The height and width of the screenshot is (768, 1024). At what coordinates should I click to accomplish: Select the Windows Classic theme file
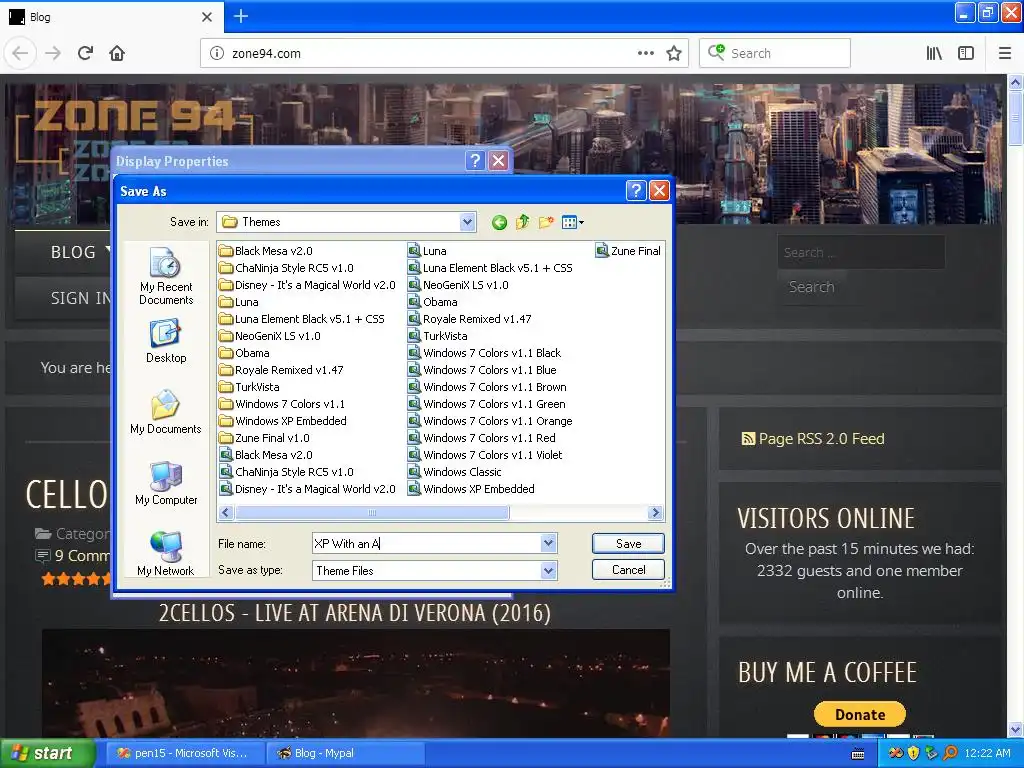point(455,472)
